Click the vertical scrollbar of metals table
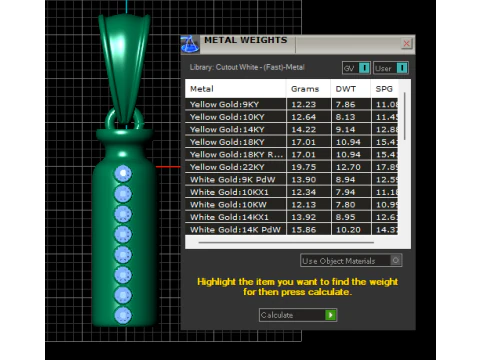This screenshot has height=360, width=480. coord(405,116)
